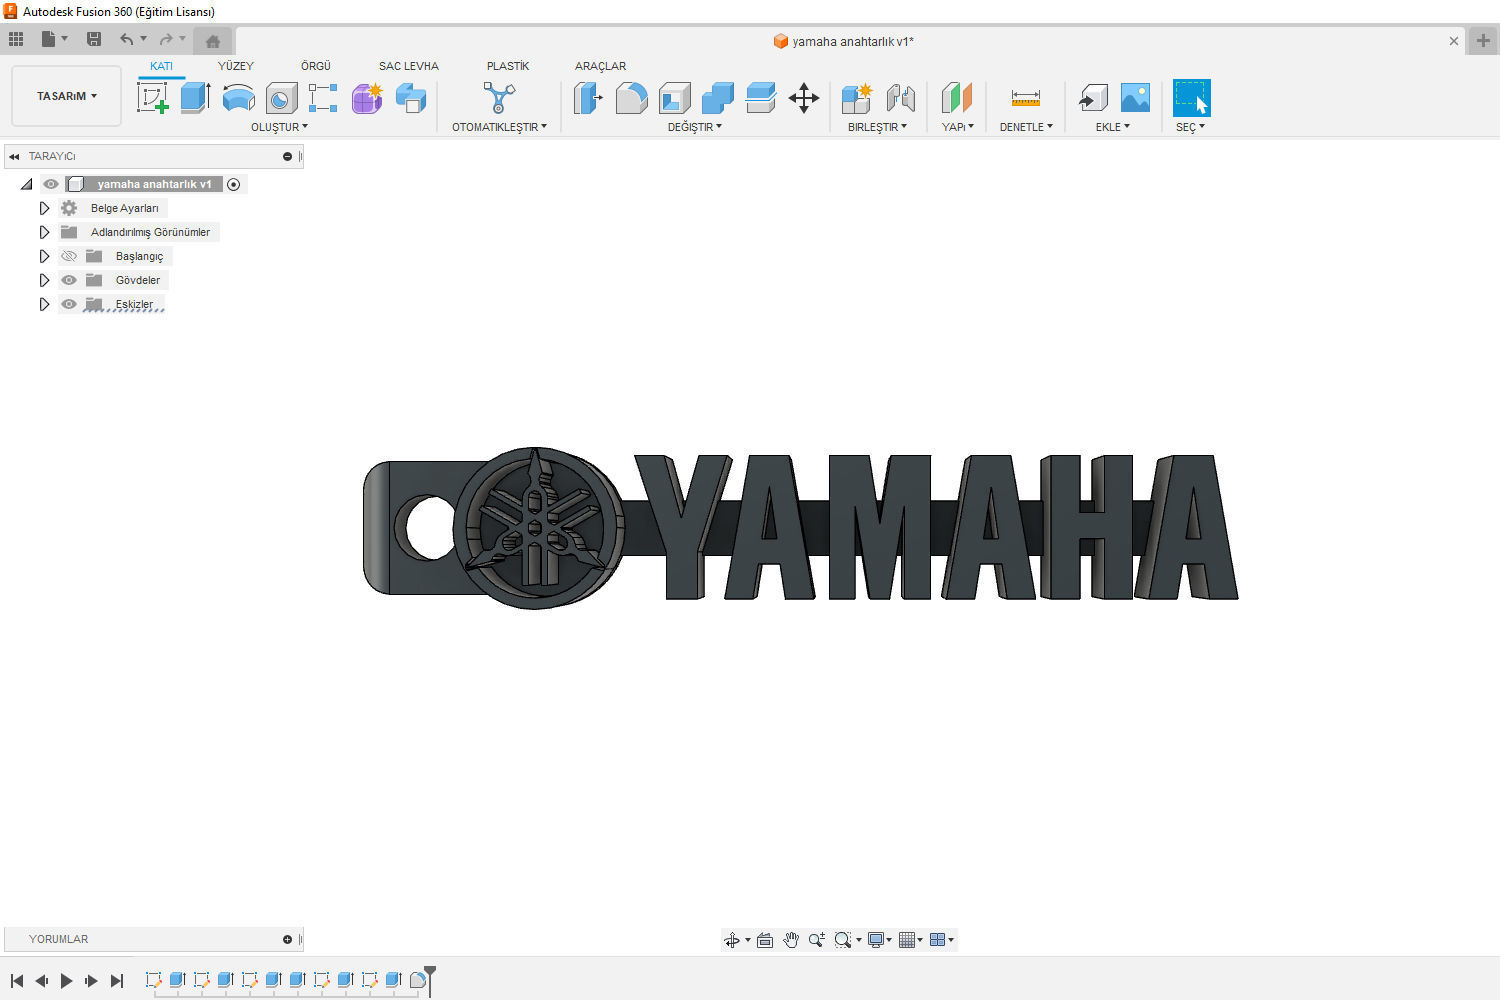Add a new design tab with plus
This screenshot has width=1500, height=1000.
1483,41
